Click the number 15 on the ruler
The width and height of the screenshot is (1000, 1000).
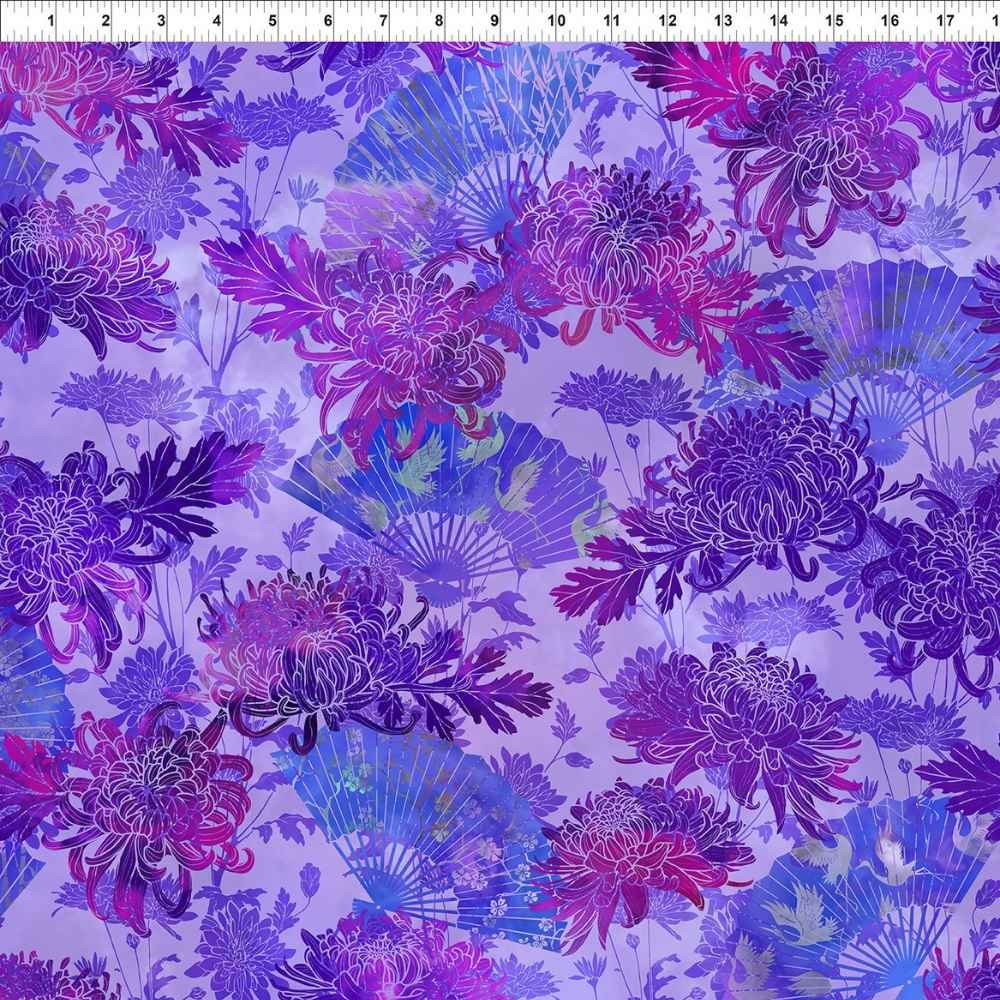[834, 20]
